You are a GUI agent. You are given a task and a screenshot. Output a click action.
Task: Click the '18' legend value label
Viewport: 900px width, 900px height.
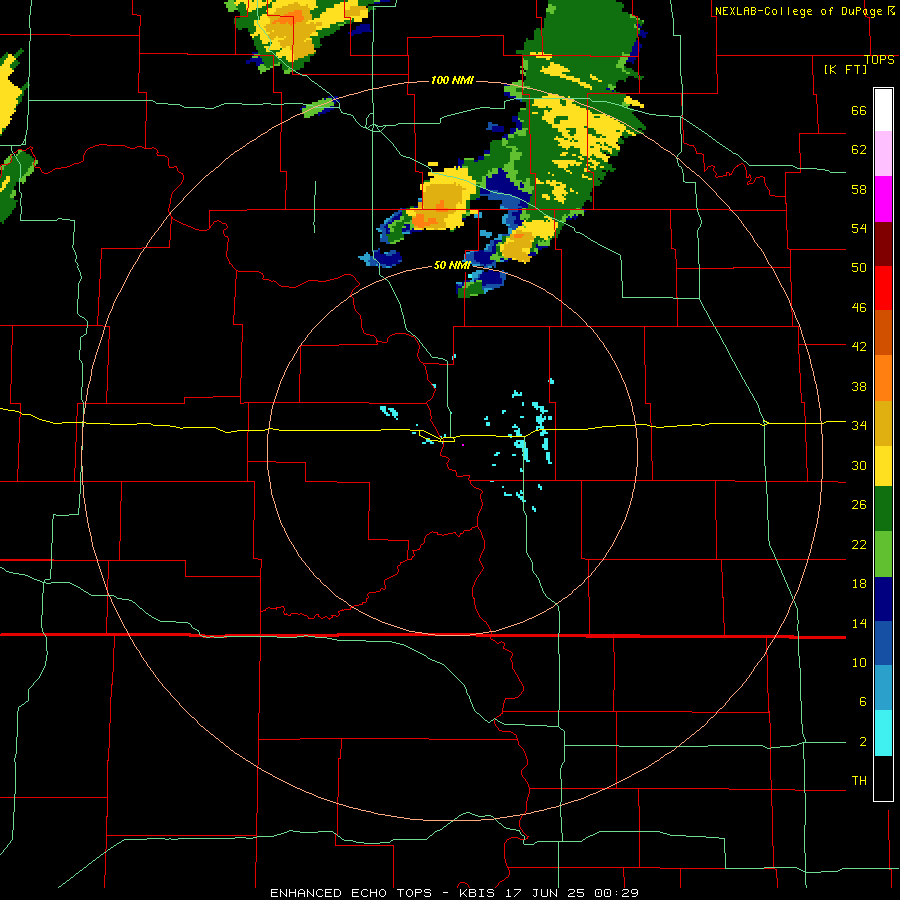point(859,583)
